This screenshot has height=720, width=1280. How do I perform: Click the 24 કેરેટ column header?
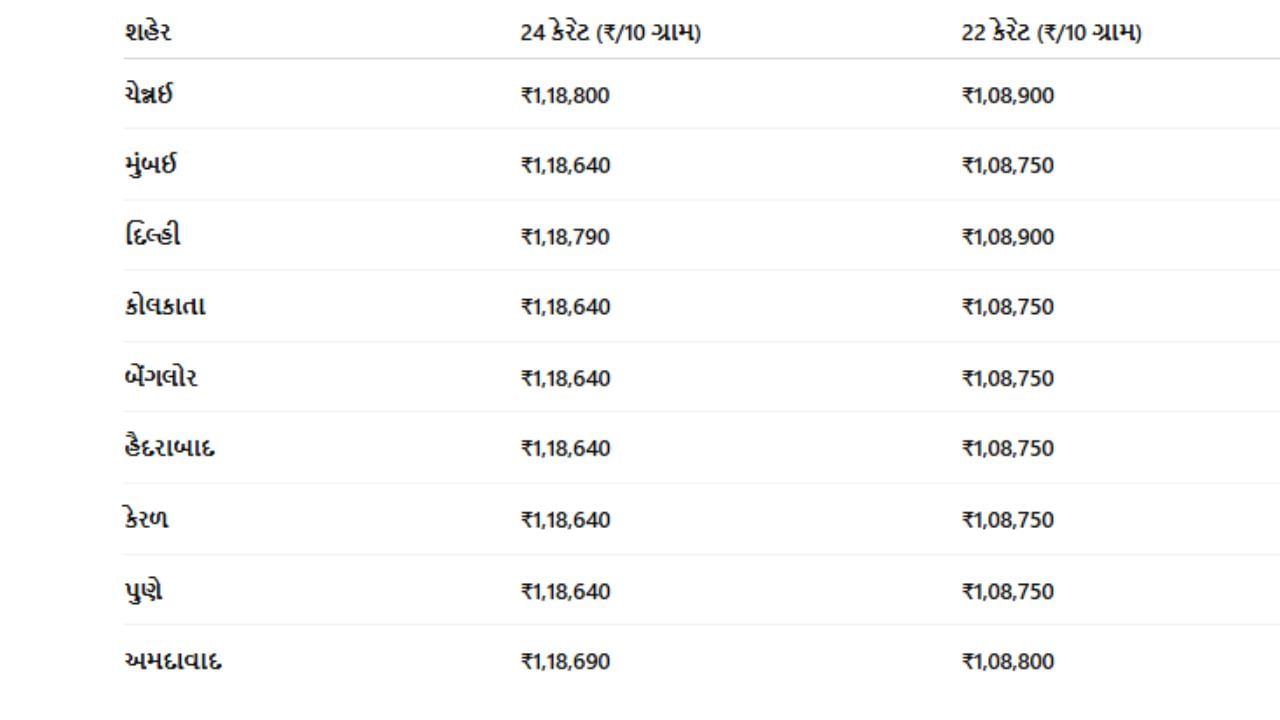(x=610, y=33)
